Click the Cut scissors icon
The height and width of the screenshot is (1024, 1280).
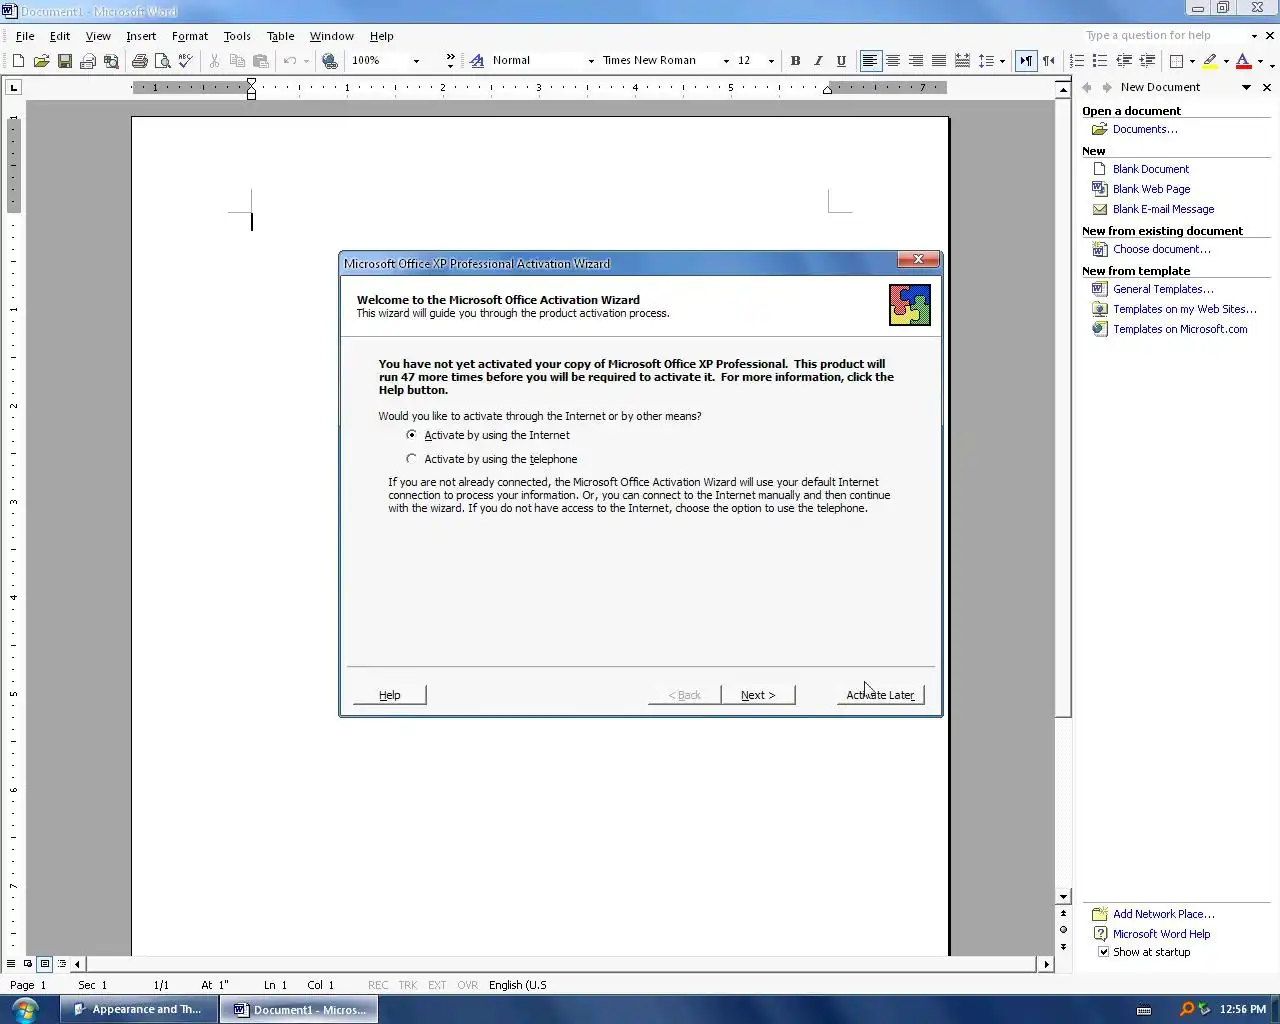coord(214,61)
